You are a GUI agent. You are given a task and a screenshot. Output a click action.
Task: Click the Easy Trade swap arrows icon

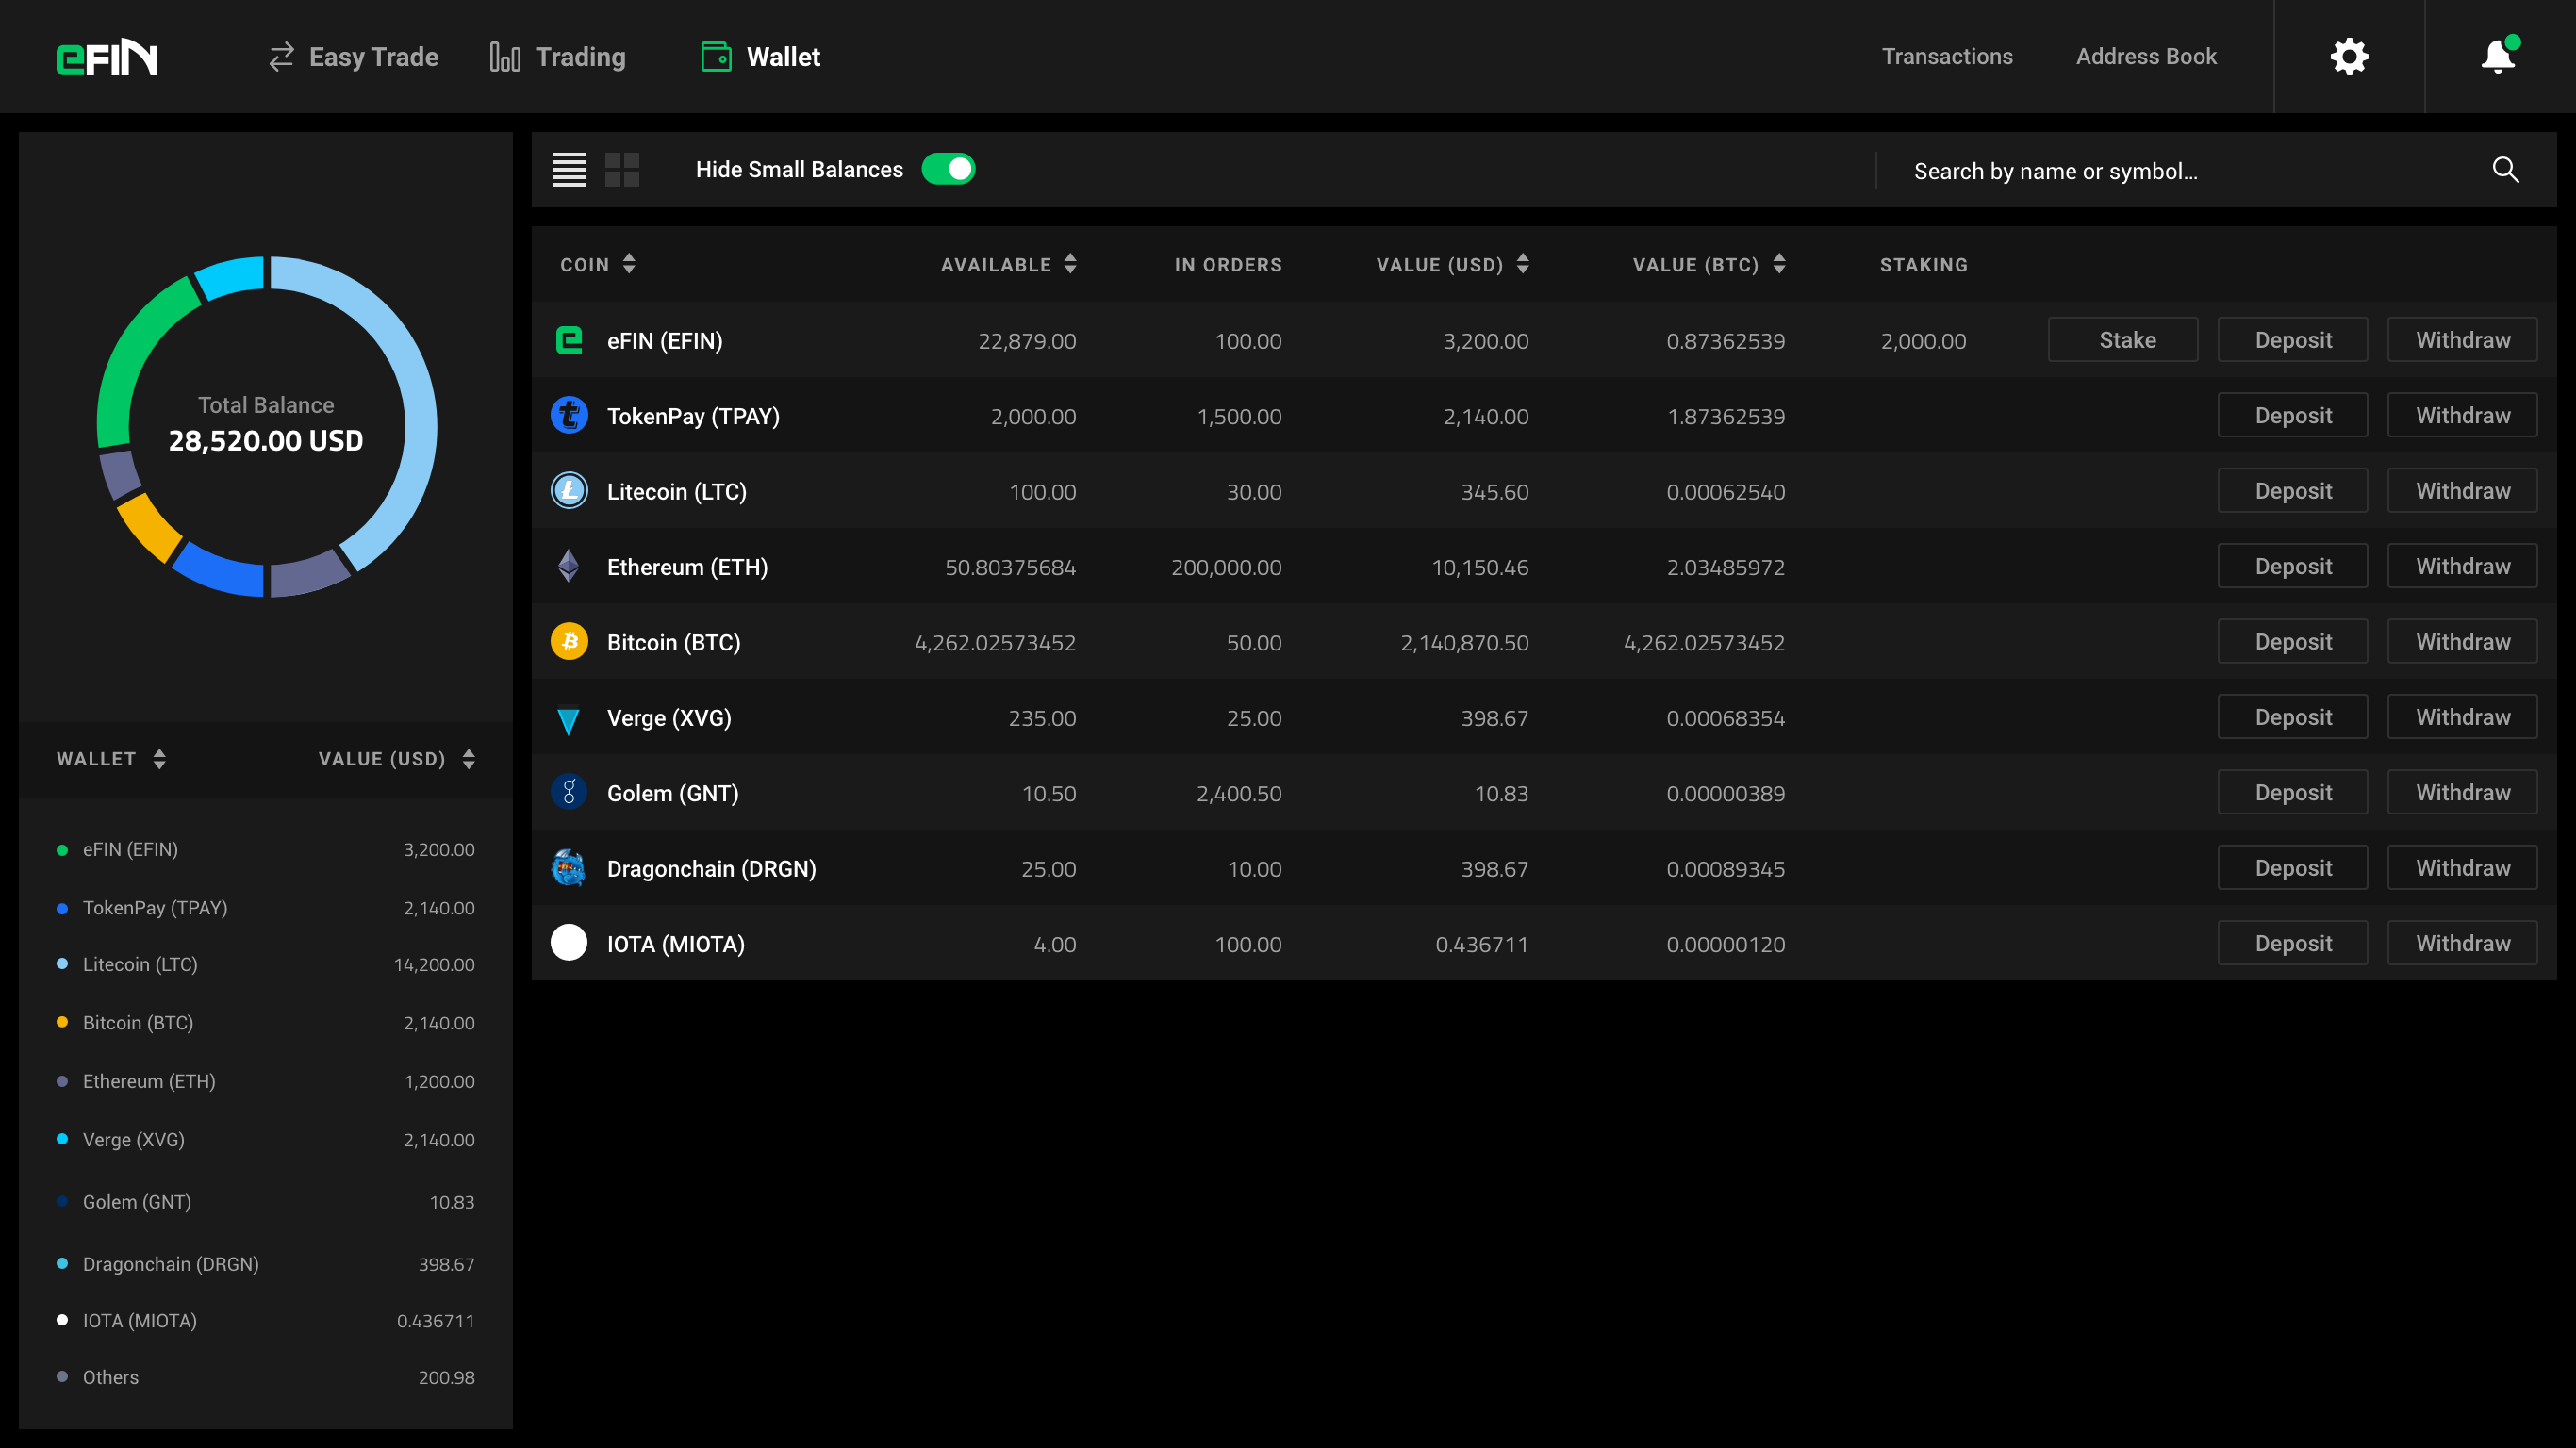(x=282, y=57)
